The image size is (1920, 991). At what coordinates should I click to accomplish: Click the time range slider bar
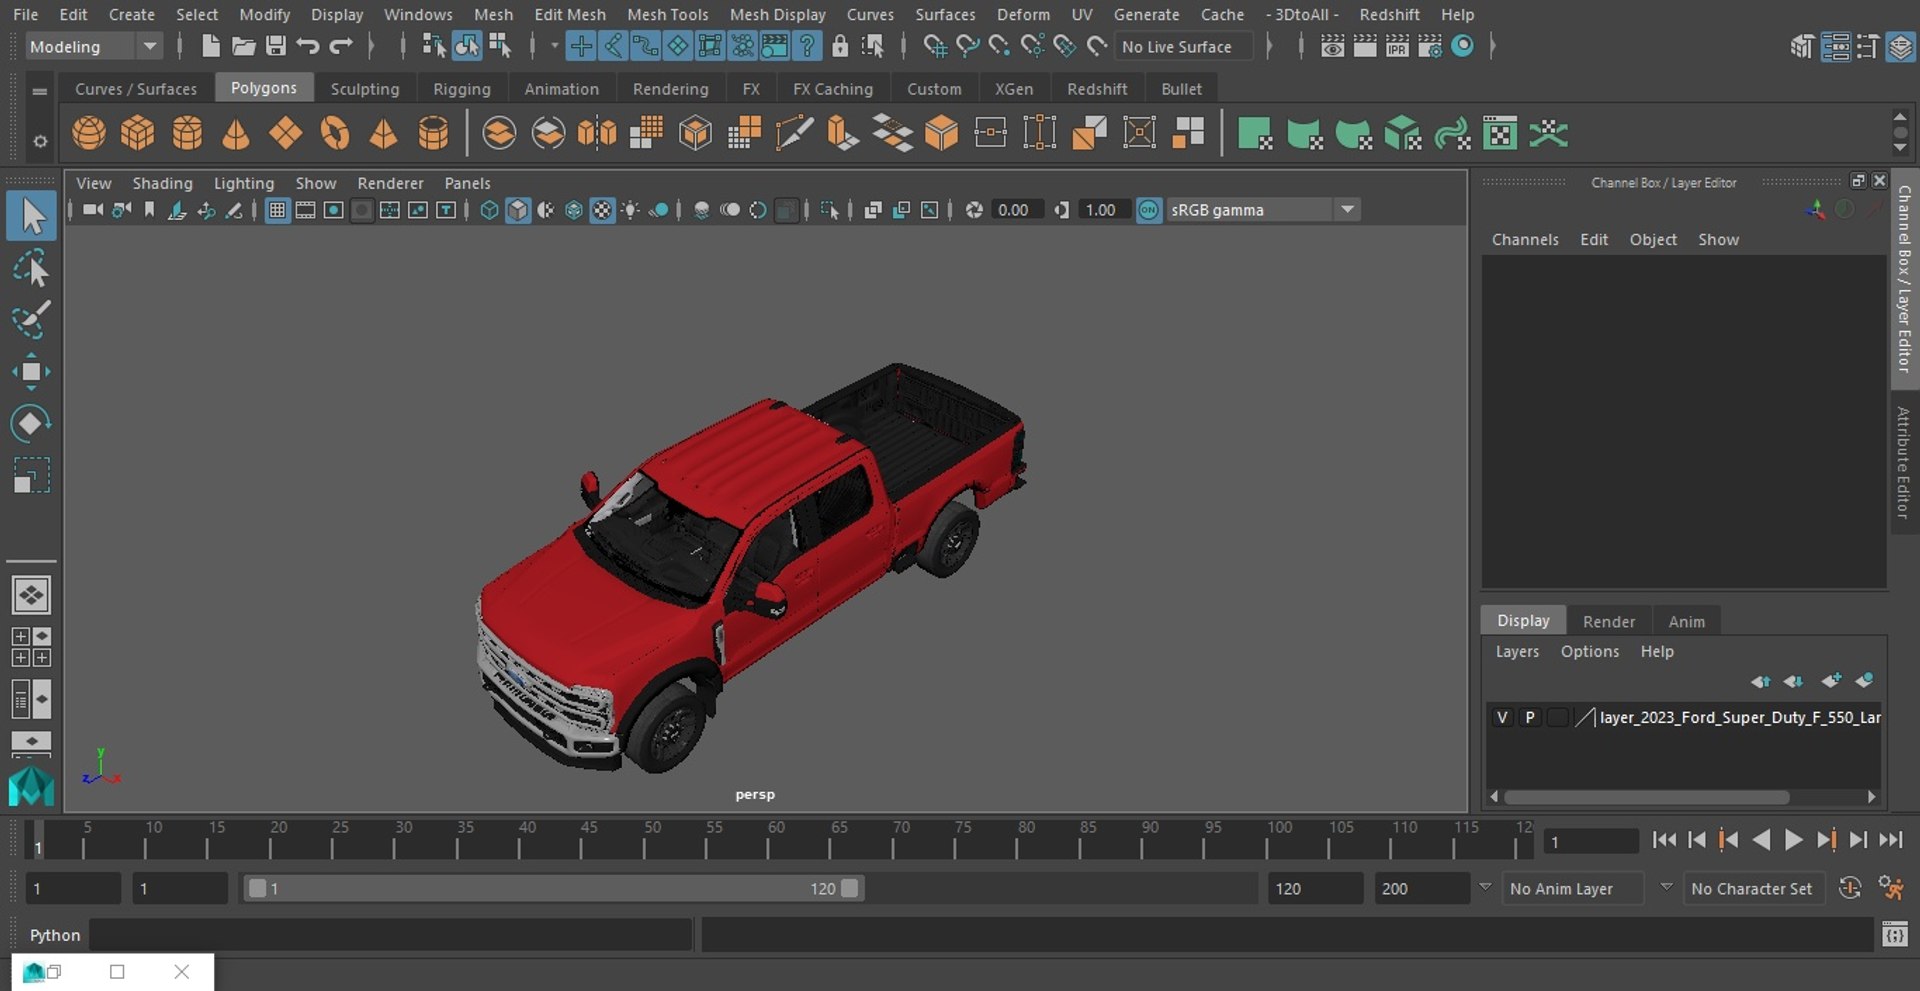(x=554, y=888)
